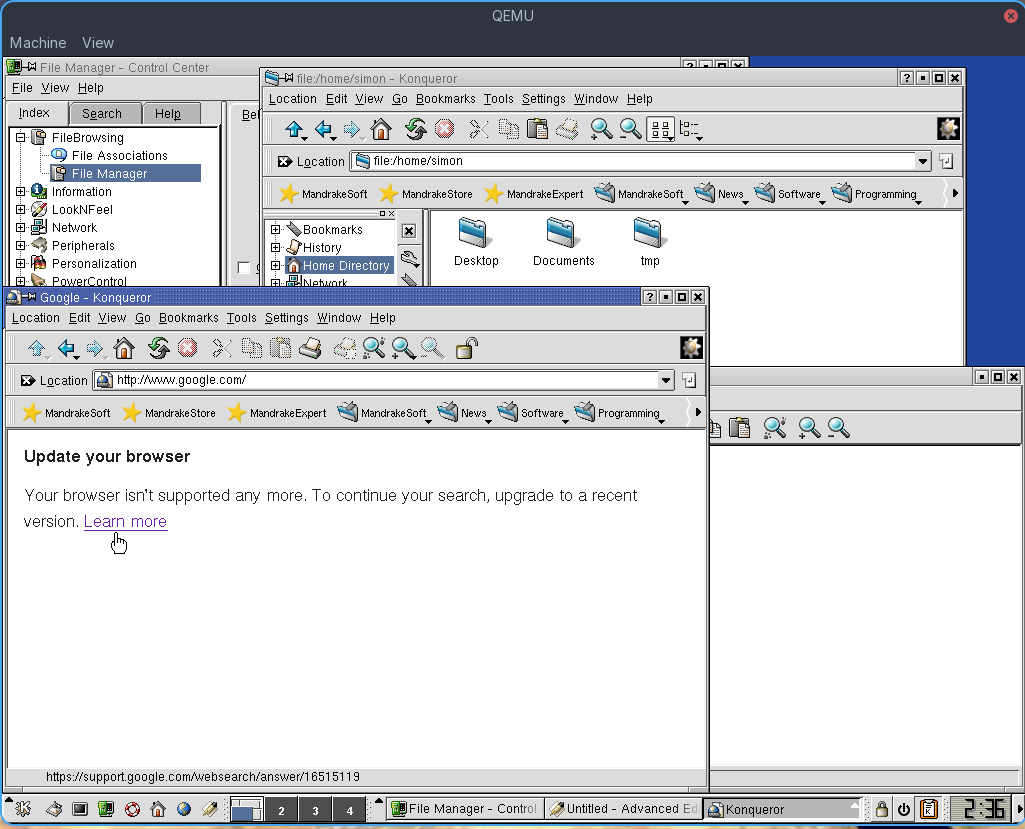Select Icon view button in file:/home/simon Konqueror

(x=661, y=129)
